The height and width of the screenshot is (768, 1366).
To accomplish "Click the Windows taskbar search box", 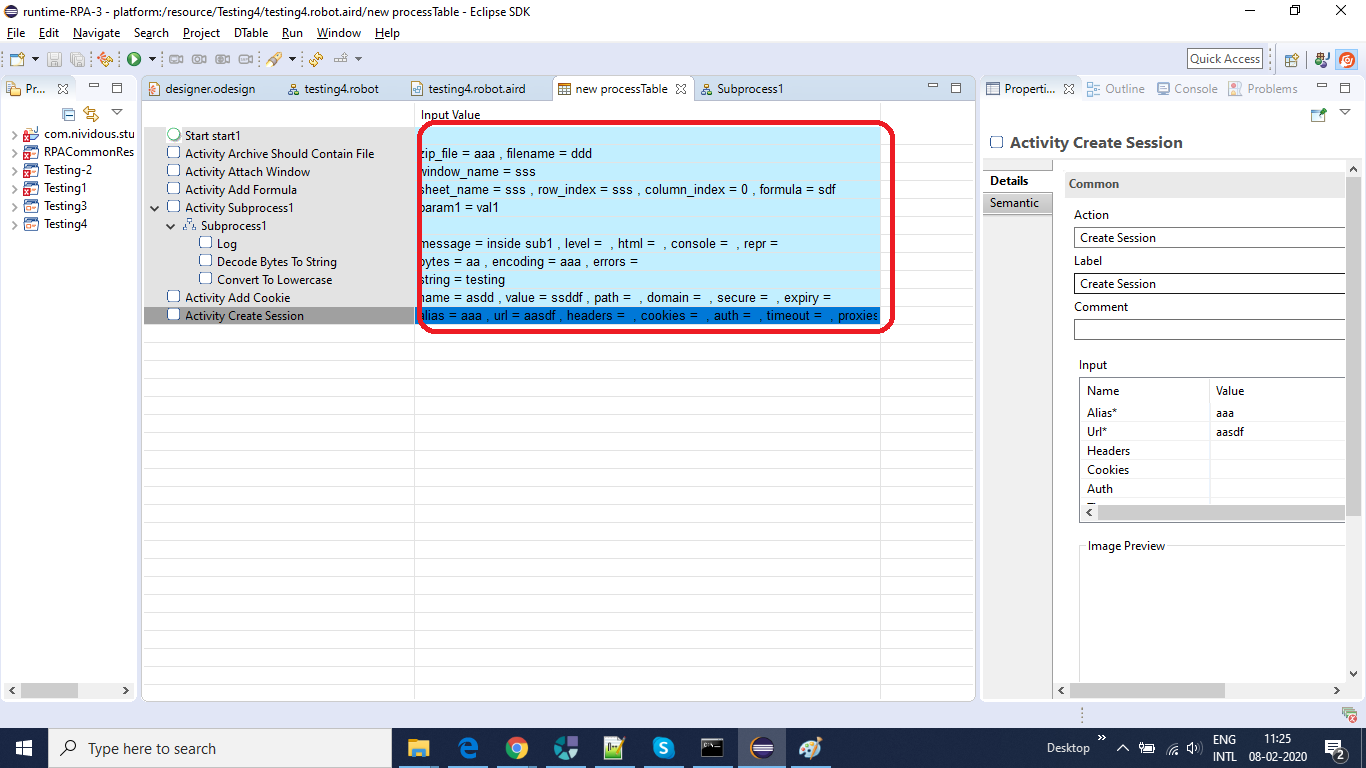I will coord(219,748).
